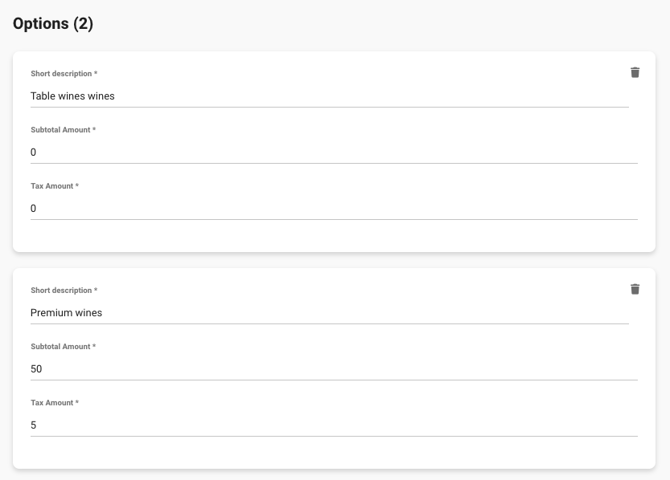Click the word 'Table' in the description
This screenshot has height=480, width=670.
point(43,96)
